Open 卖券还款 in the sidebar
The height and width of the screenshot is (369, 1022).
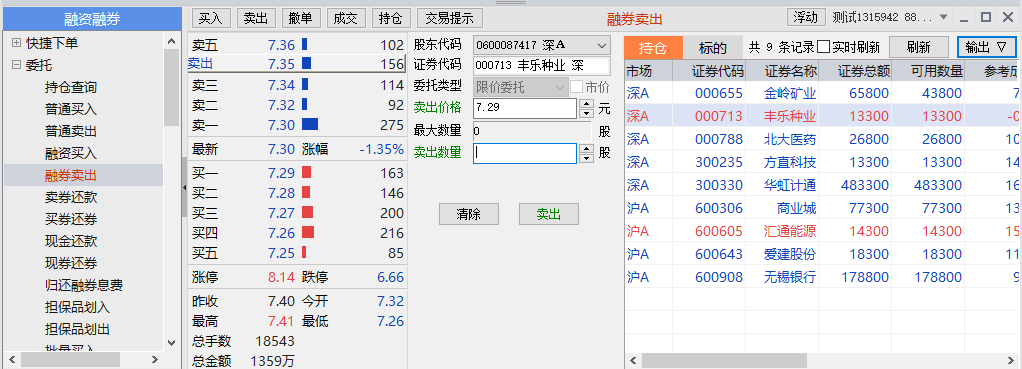point(71,197)
